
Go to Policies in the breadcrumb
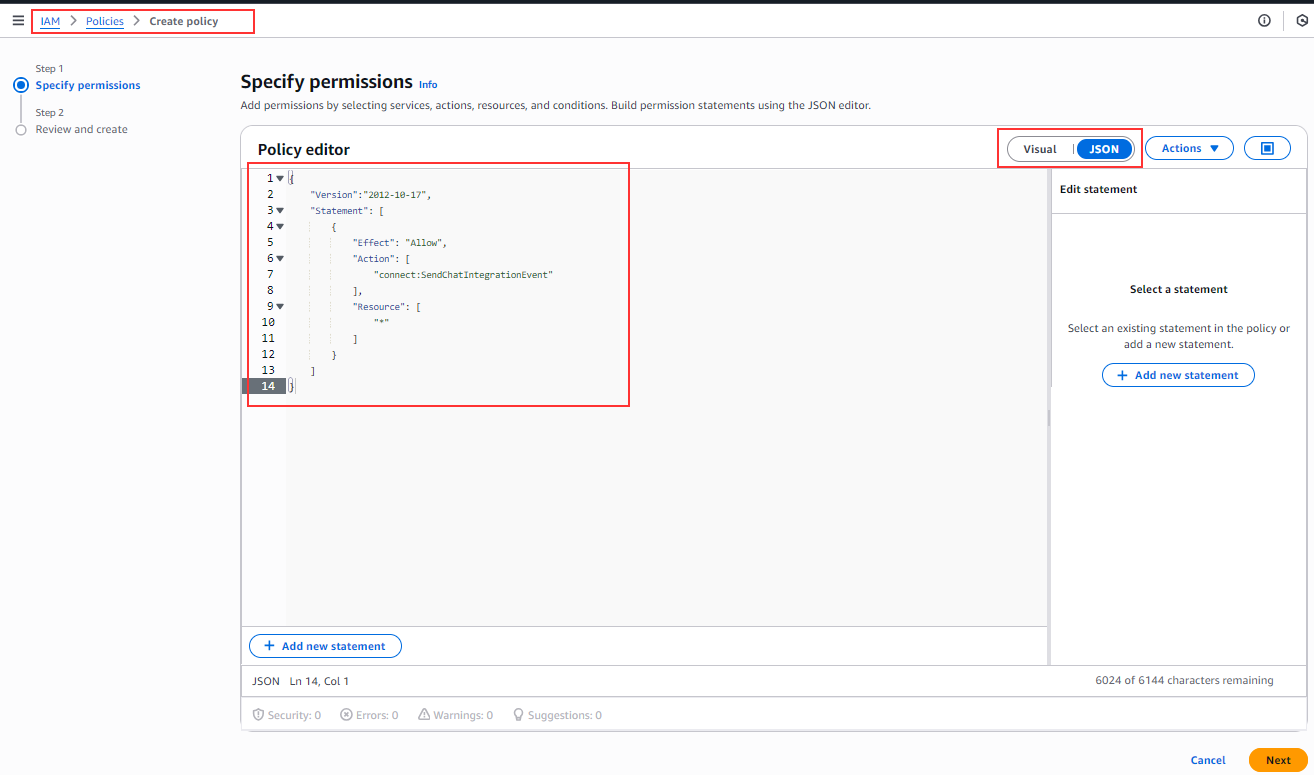pyautogui.click(x=104, y=21)
